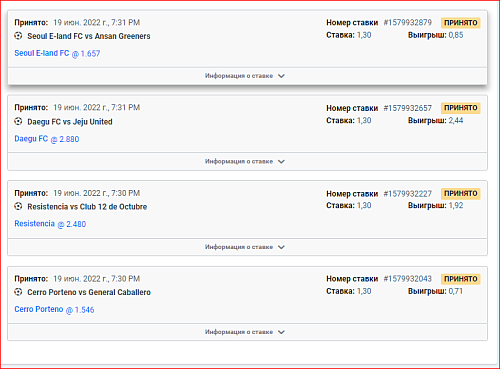Select bet number #1579932657

pos(407,108)
